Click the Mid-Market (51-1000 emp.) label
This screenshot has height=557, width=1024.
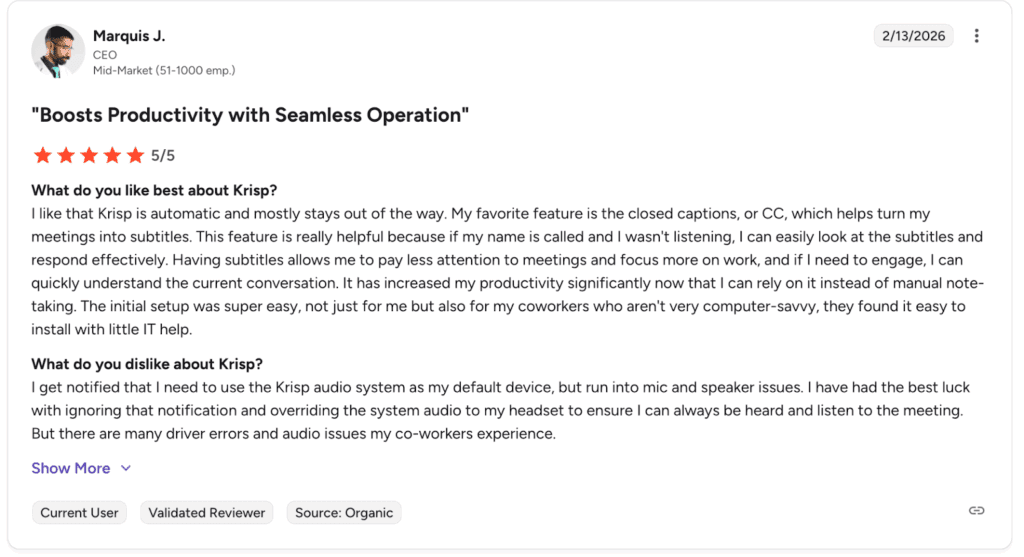click(x=164, y=70)
